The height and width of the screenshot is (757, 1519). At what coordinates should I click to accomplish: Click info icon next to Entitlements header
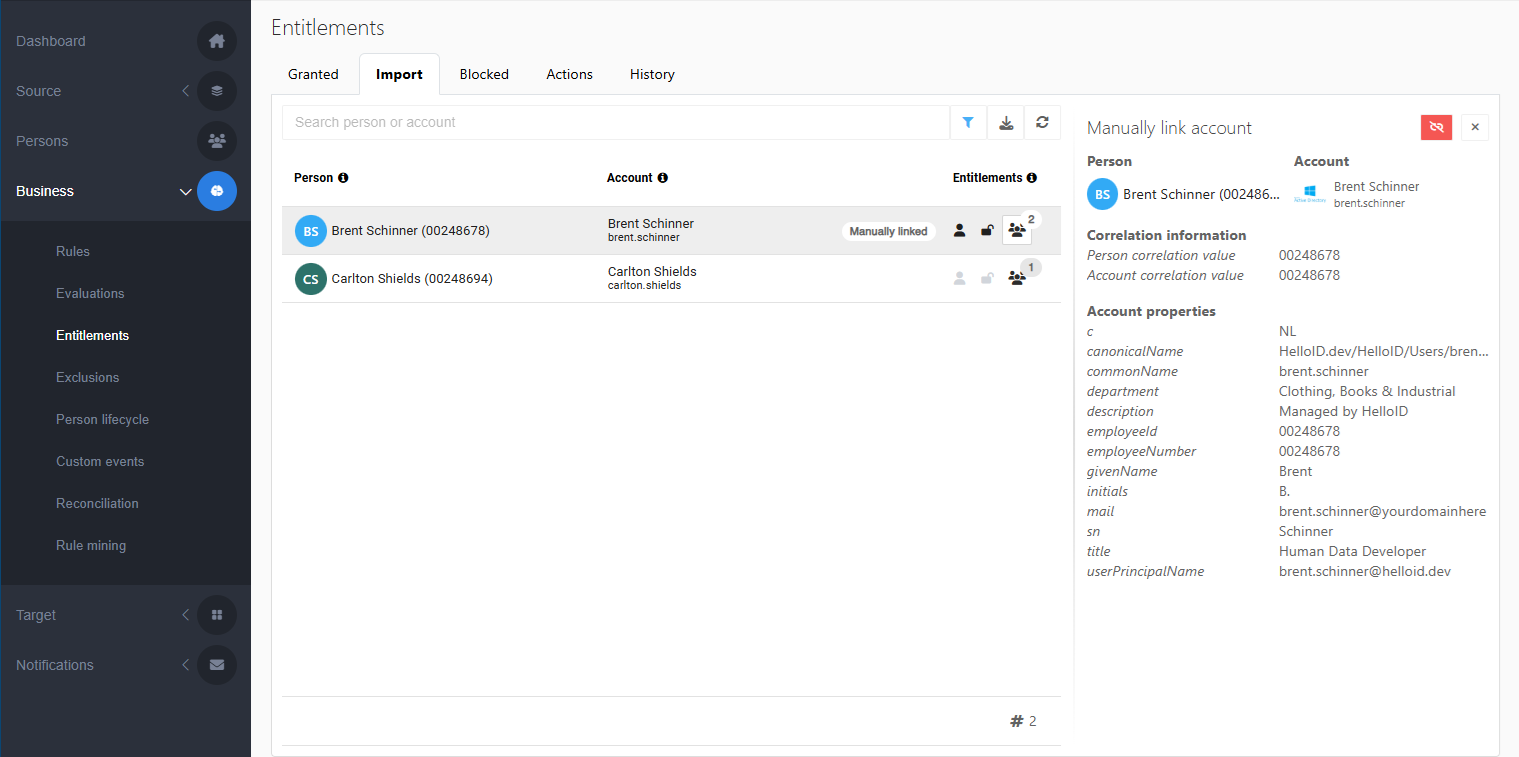pyautogui.click(x=1031, y=178)
